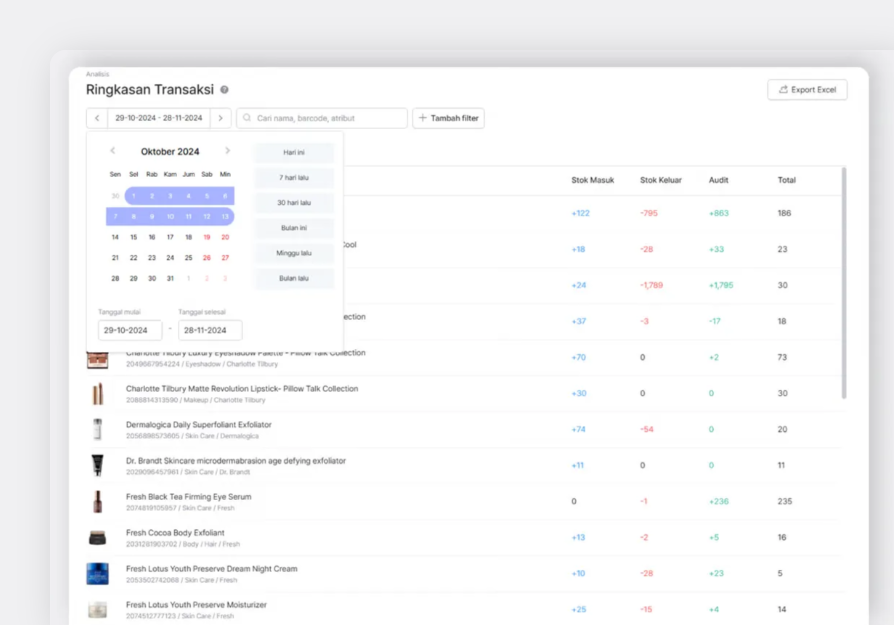Viewport: 894px width, 625px height.
Task: Open Fresh Black Tea Firming Eye Serum thumbnail
Action: (97, 501)
